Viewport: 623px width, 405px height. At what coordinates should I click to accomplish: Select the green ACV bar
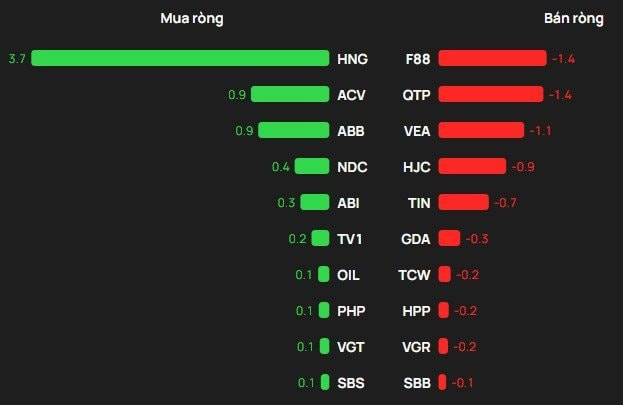pos(290,94)
